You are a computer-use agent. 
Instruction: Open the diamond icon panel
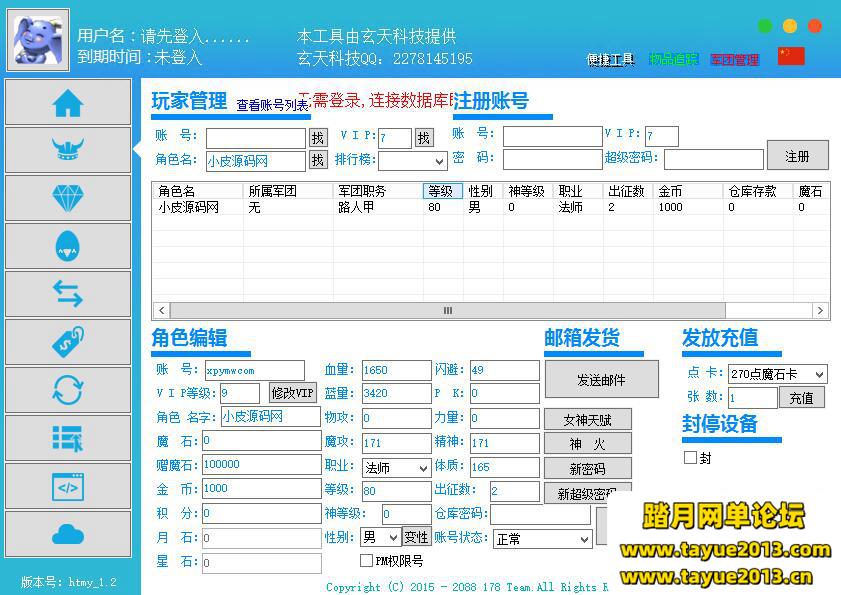click(x=68, y=197)
